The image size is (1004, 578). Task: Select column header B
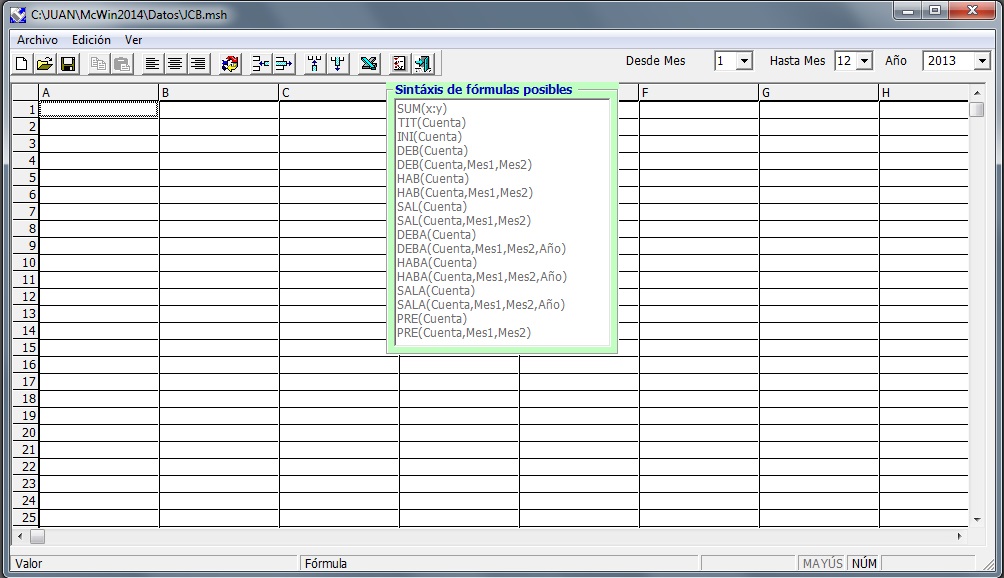click(219, 93)
